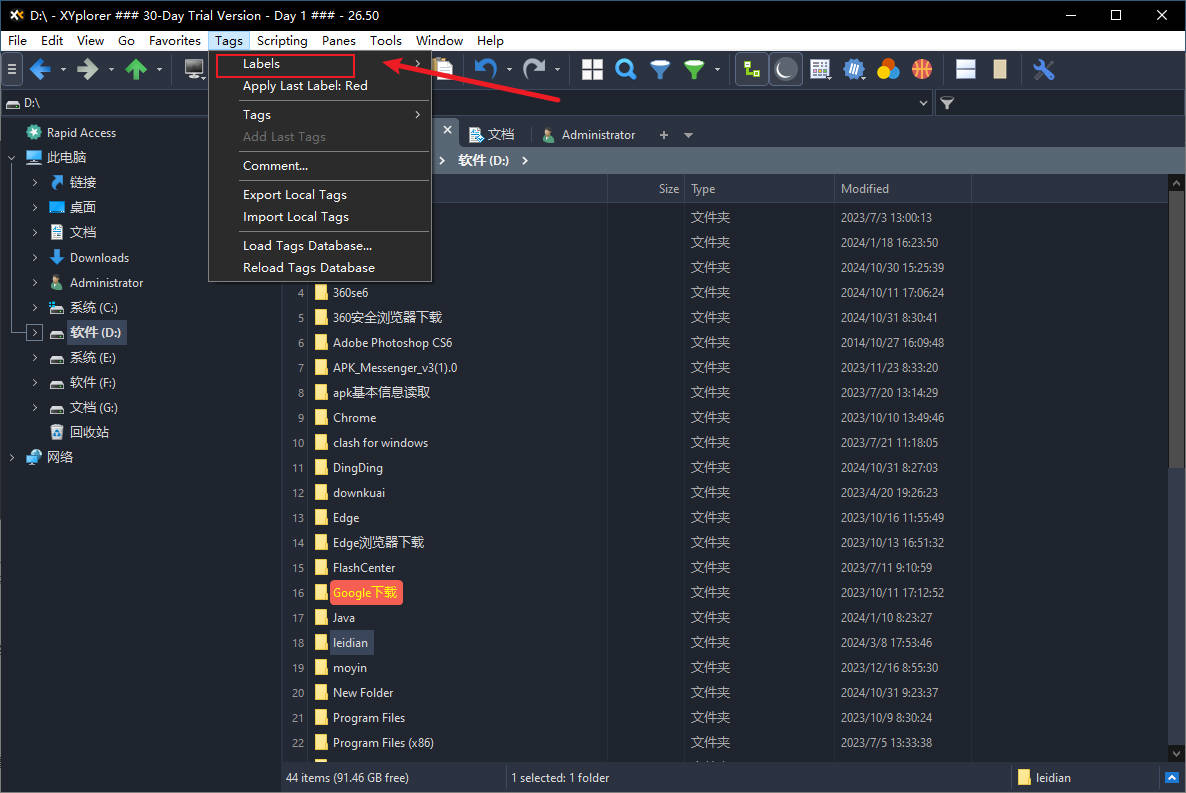Click the Views four-squares icon
The width and height of the screenshot is (1186, 793).
tap(593, 69)
